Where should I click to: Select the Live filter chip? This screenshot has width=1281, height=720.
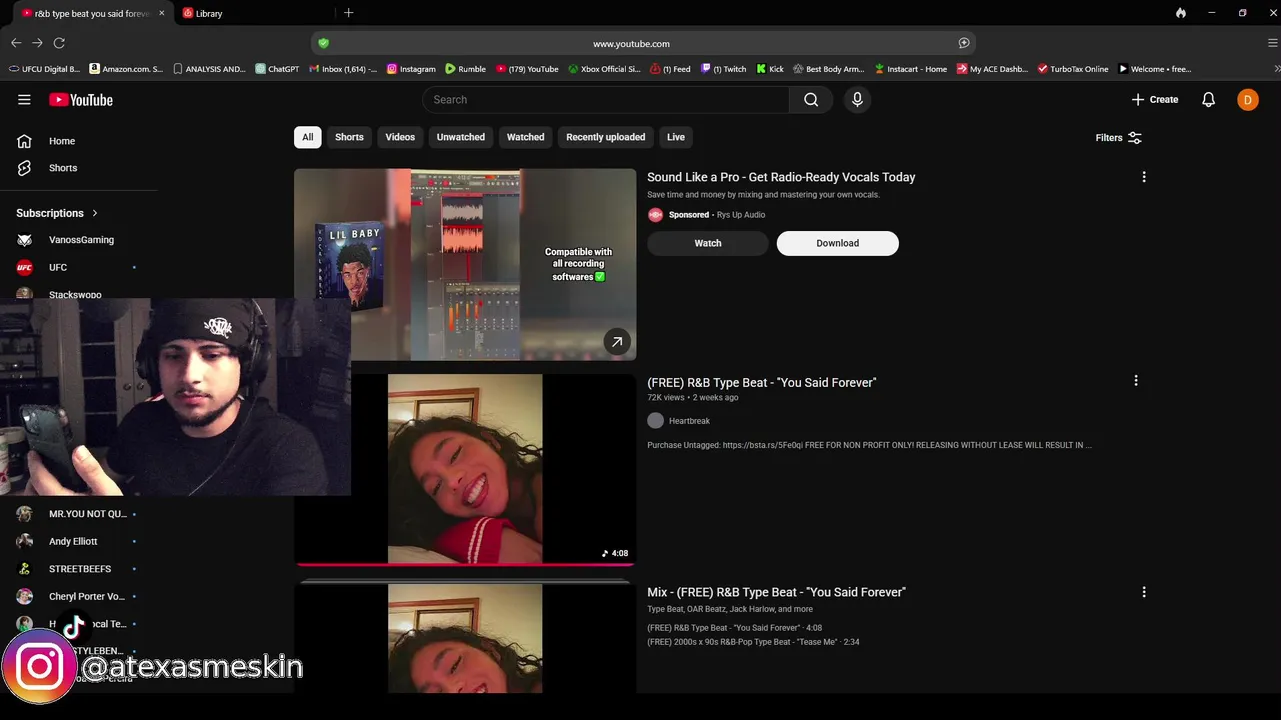[676, 137]
